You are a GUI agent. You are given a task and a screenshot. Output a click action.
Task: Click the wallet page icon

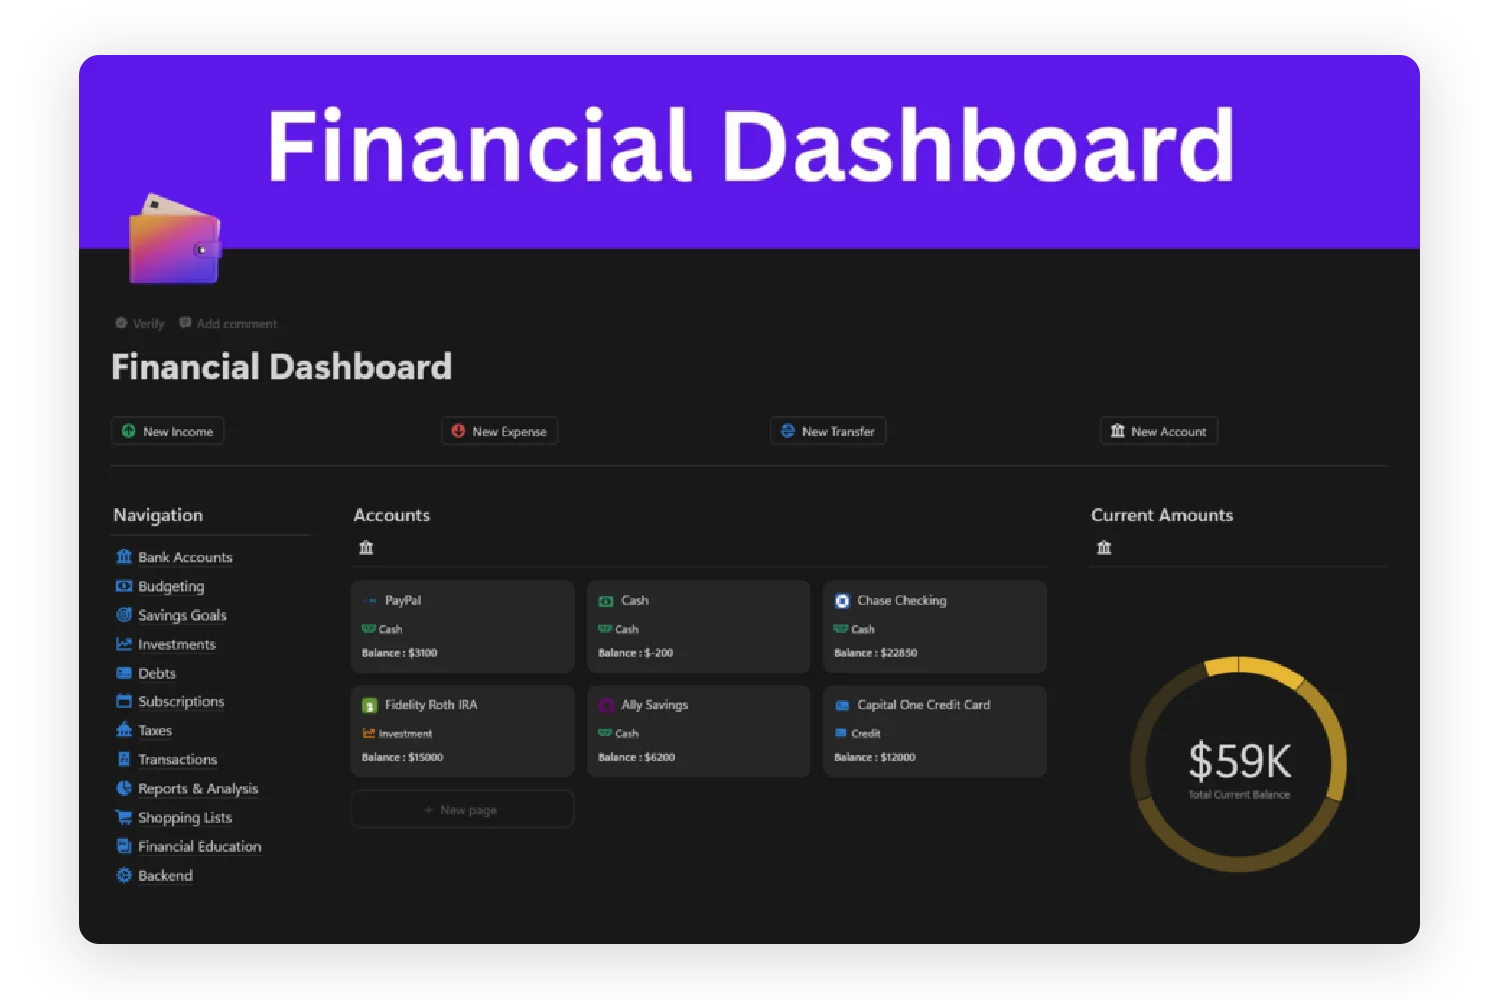175,239
